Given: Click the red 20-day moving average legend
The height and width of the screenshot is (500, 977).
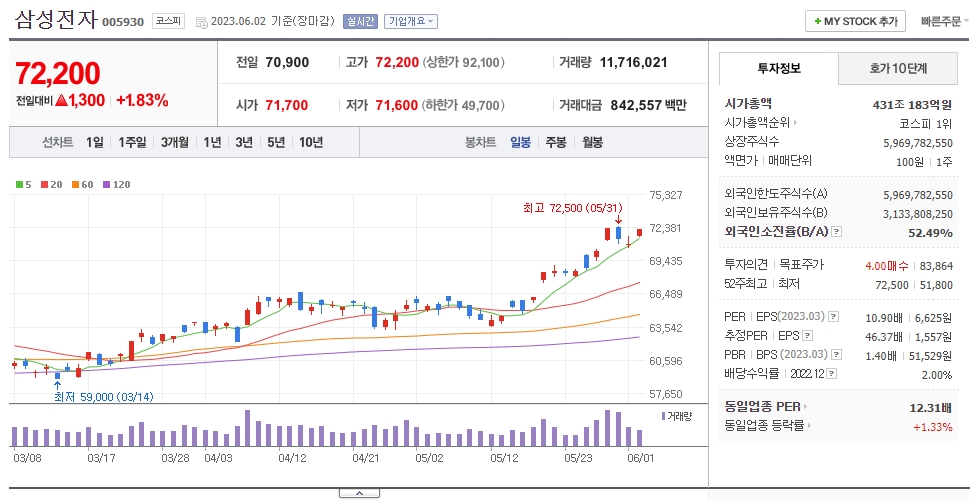Looking at the screenshot, I should [x=51, y=185].
